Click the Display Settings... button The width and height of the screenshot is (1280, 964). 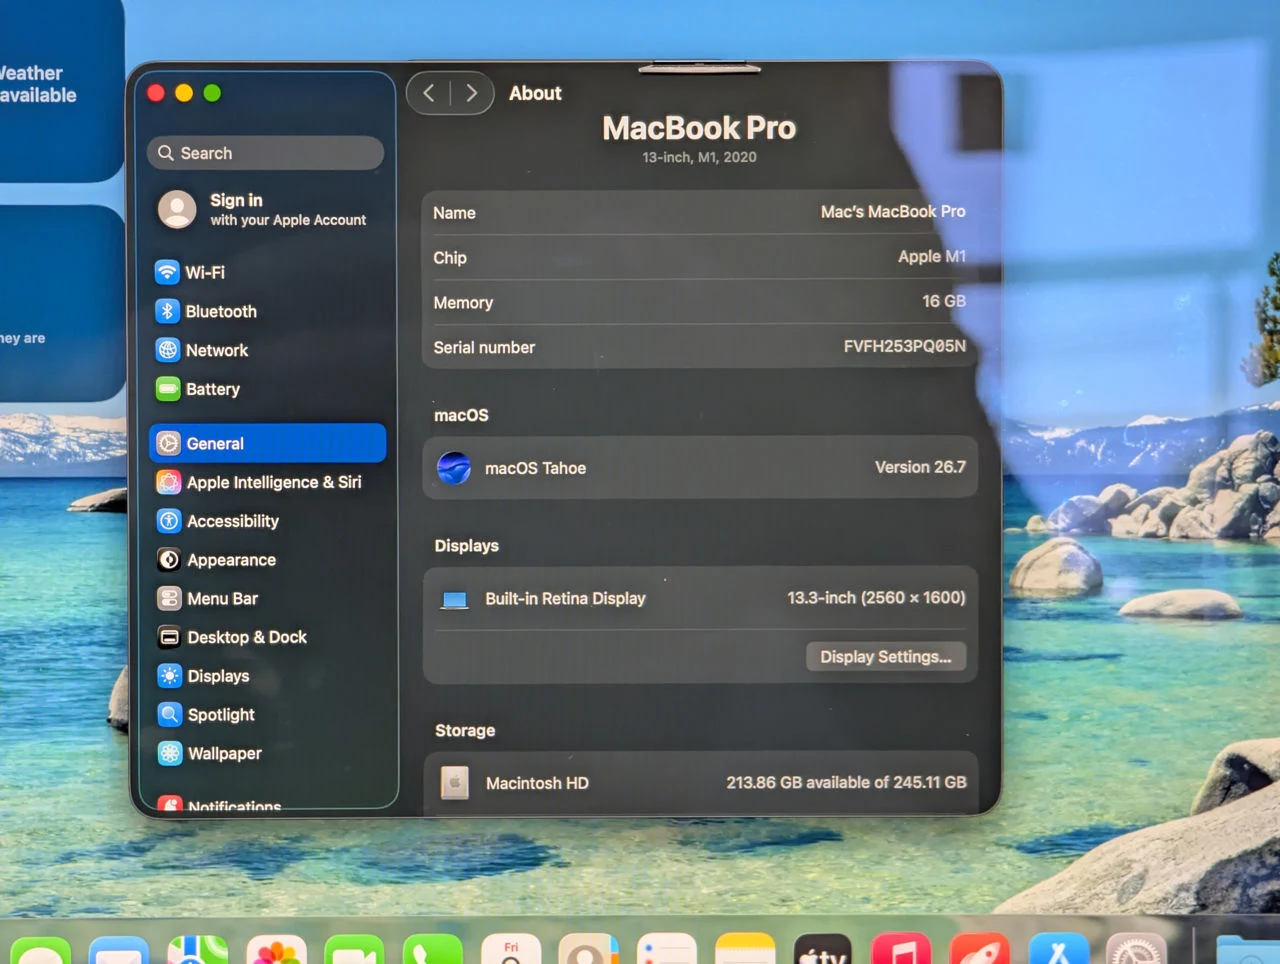pos(886,656)
